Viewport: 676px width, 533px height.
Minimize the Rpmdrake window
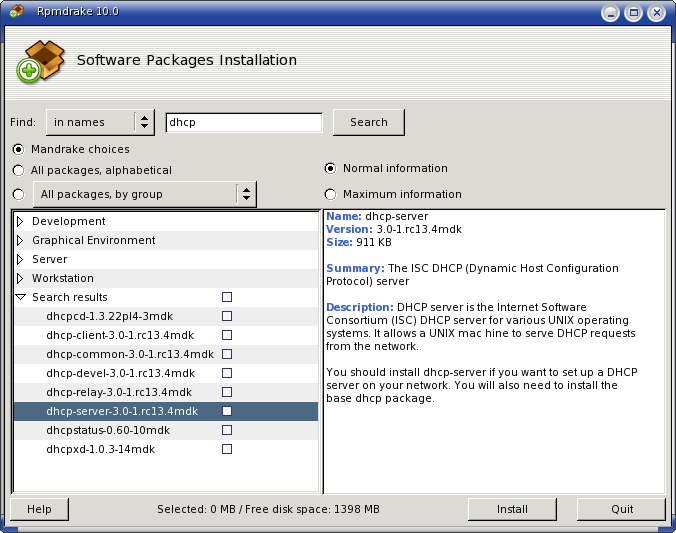(x=610, y=13)
